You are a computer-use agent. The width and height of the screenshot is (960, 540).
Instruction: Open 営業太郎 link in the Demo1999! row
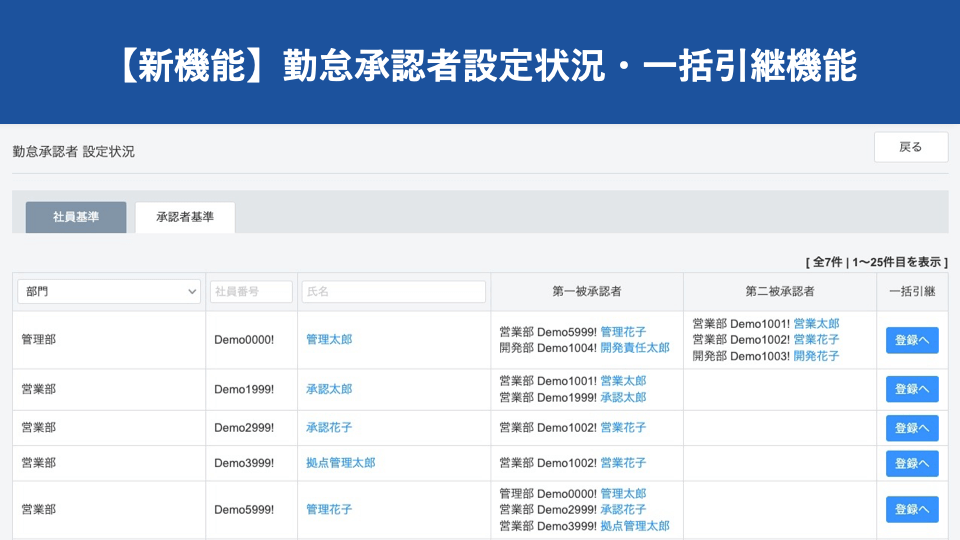pos(623,381)
